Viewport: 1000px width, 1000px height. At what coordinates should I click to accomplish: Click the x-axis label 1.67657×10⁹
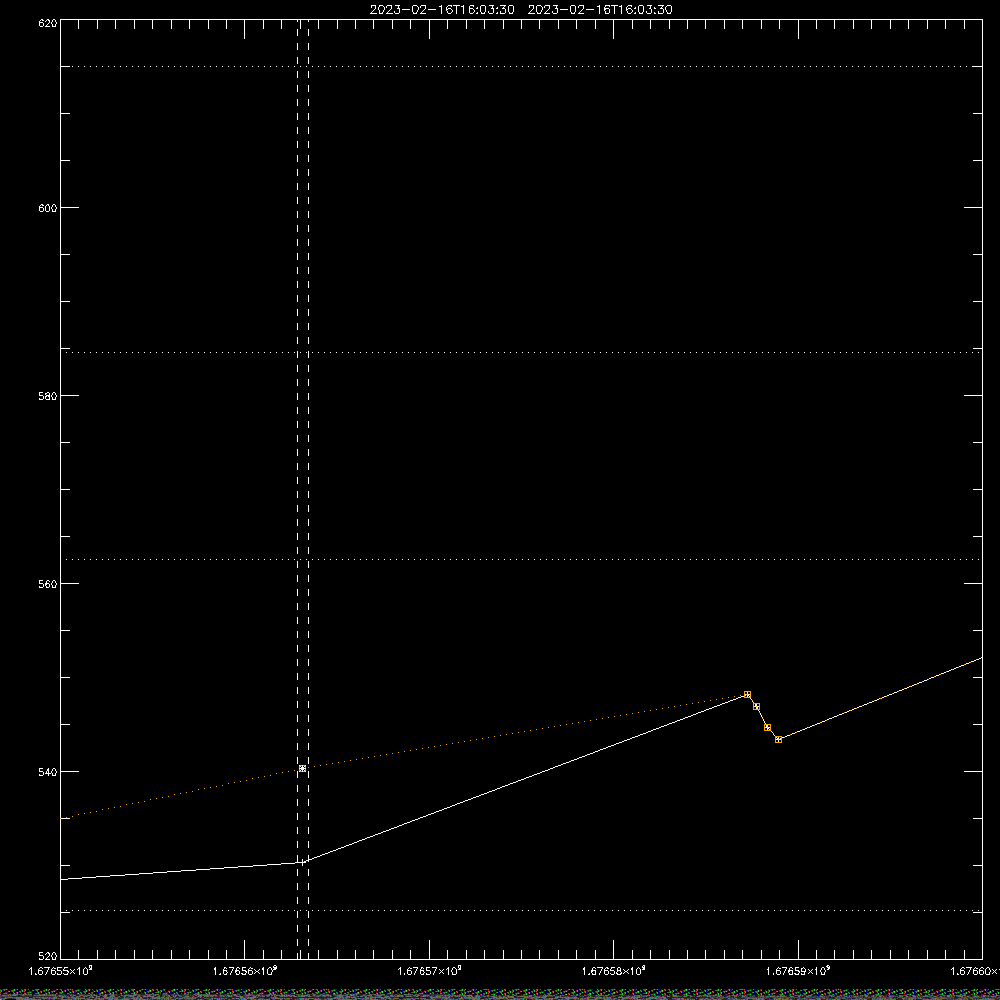coord(429,971)
